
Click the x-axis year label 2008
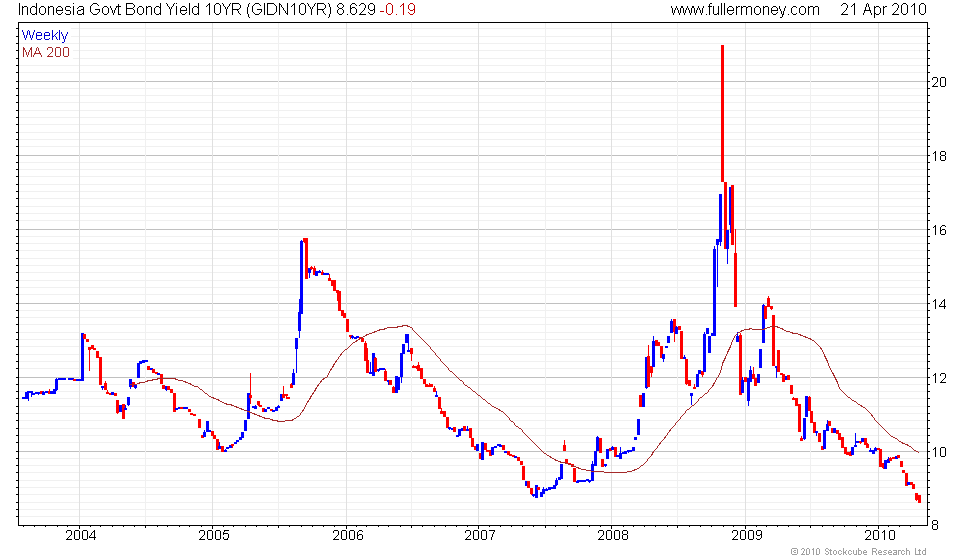(x=613, y=536)
